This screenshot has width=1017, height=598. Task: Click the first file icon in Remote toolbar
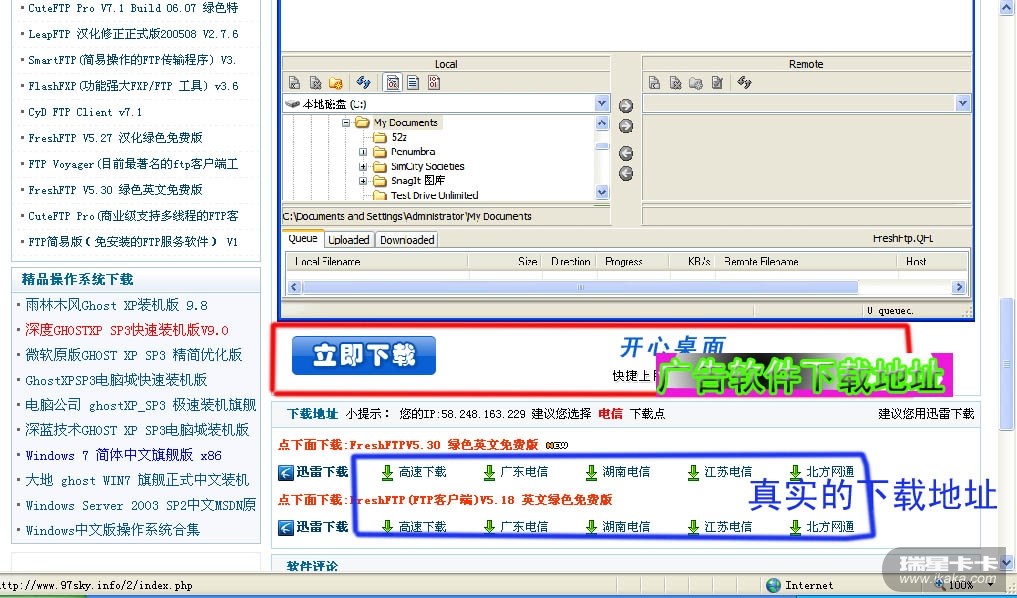coord(654,83)
